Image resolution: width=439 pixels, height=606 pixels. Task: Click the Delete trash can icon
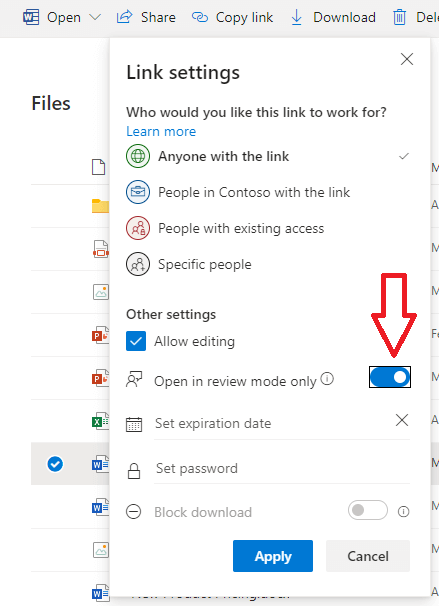pyautogui.click(x=400, y=18)
